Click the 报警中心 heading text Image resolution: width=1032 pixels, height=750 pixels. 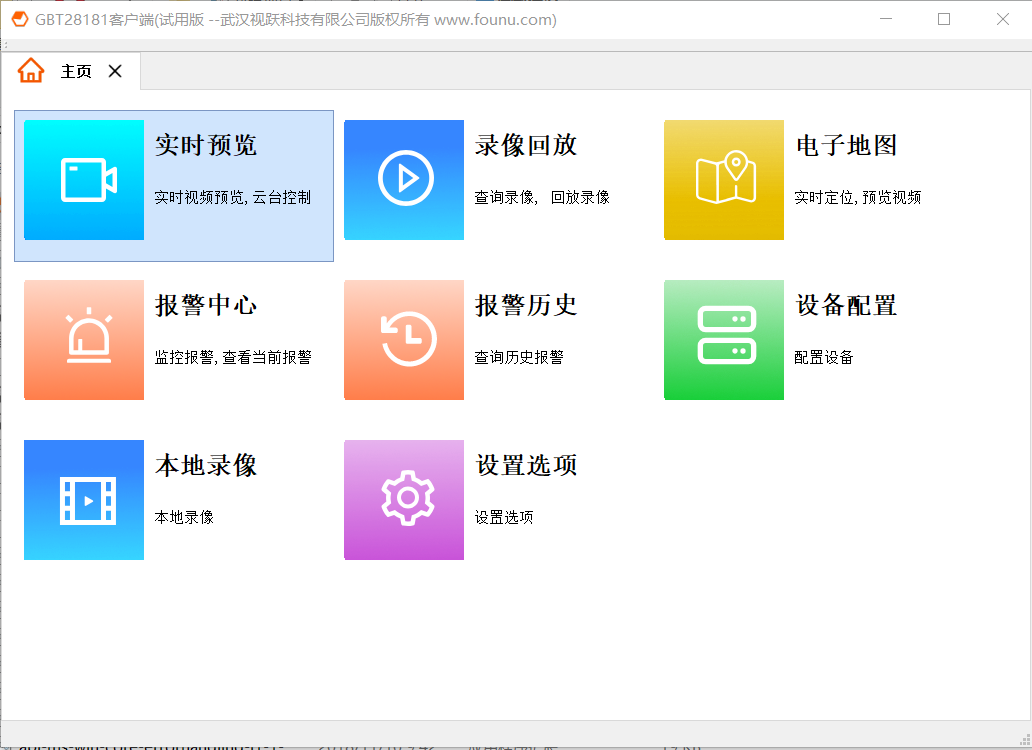(x=206, y=306)
